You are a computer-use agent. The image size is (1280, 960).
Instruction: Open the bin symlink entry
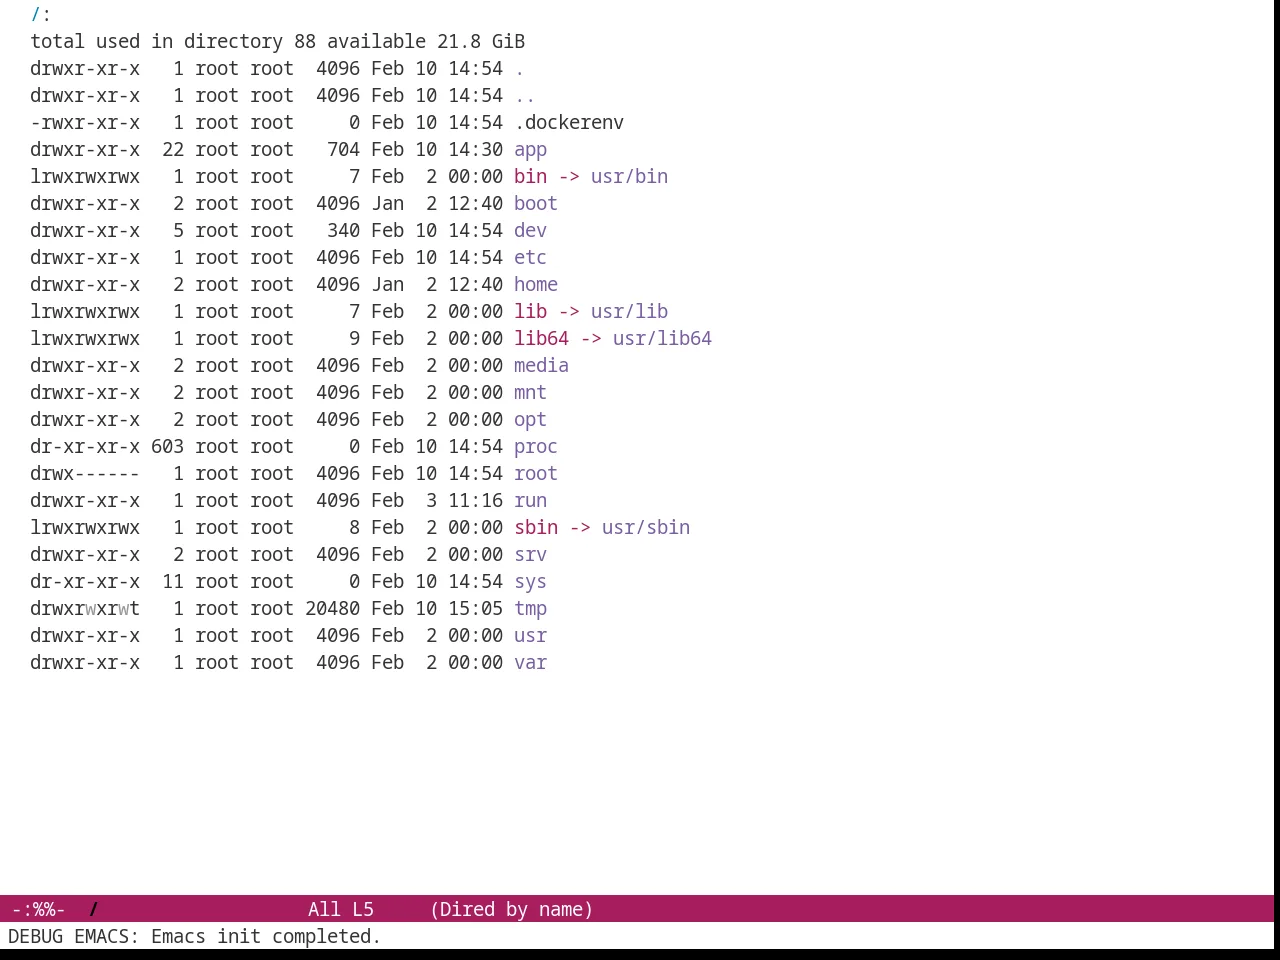[x=530, y=176]
